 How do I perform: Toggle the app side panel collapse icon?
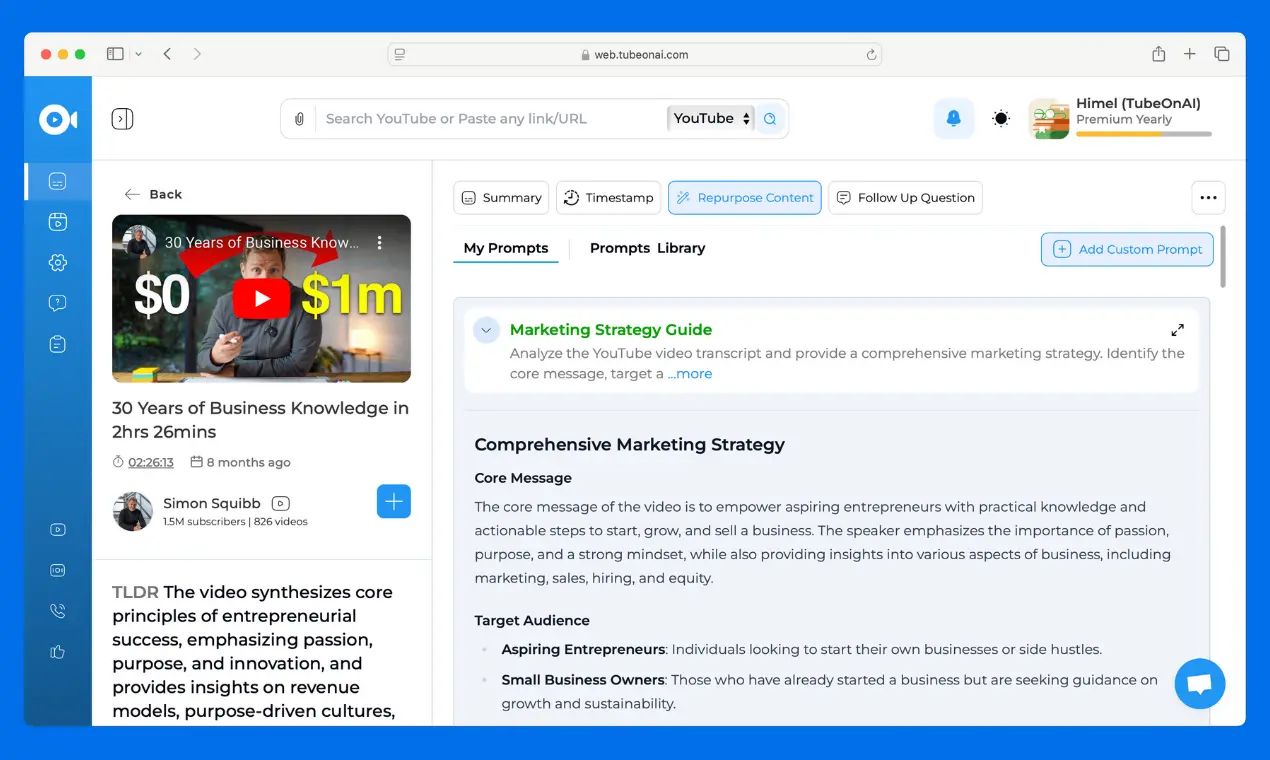click(x=122, y=119)
